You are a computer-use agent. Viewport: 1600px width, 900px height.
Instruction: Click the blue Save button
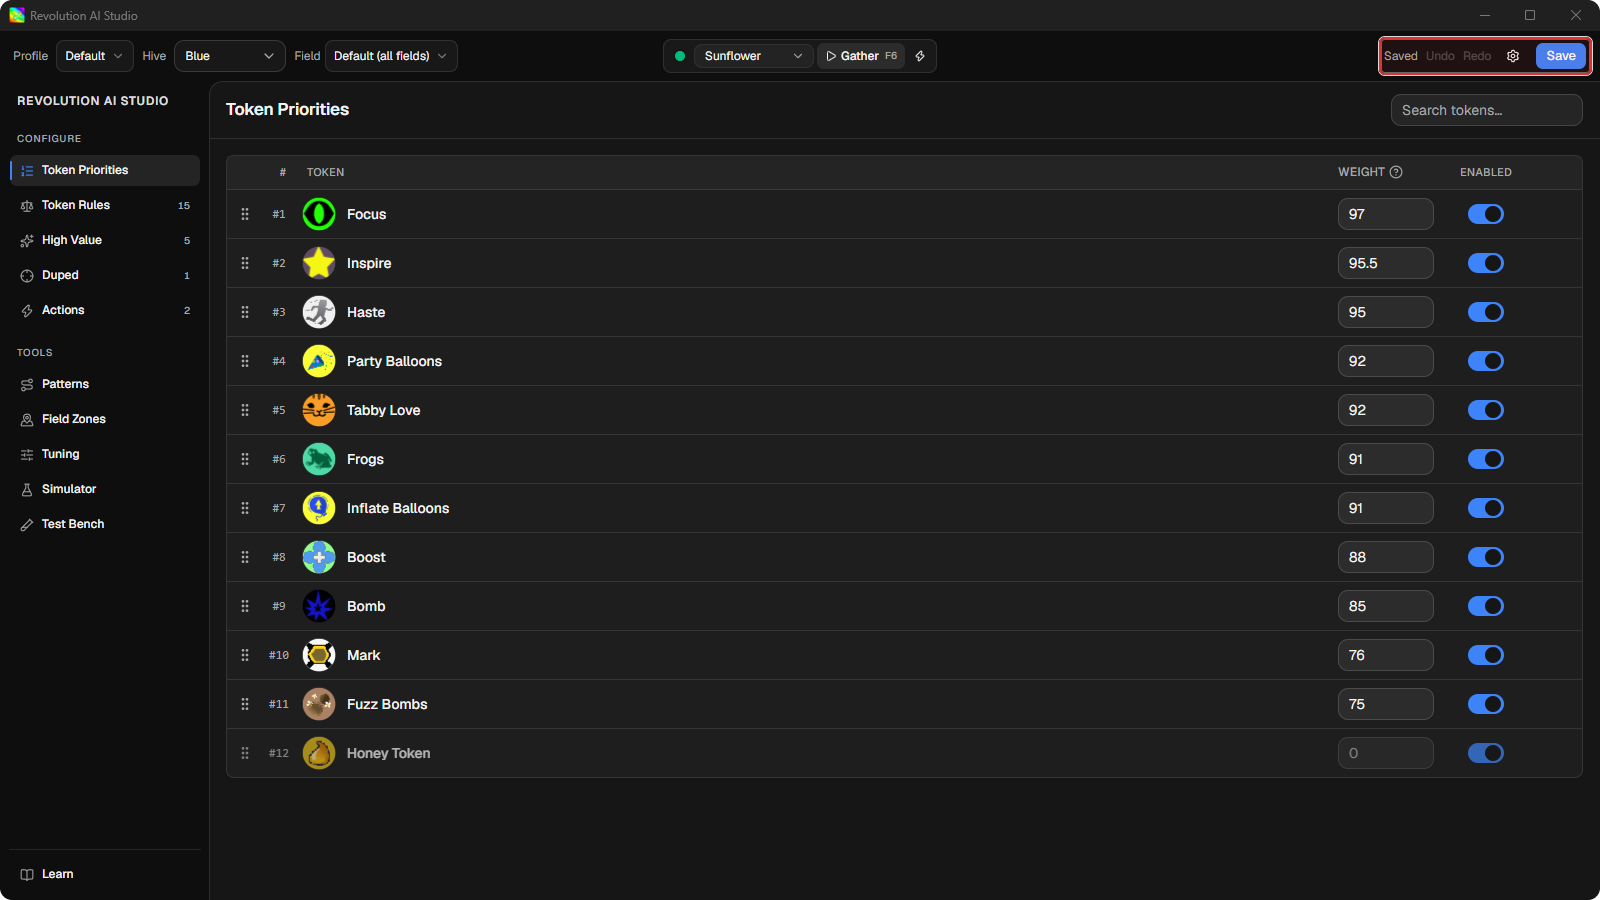(x=1561, y=56)
